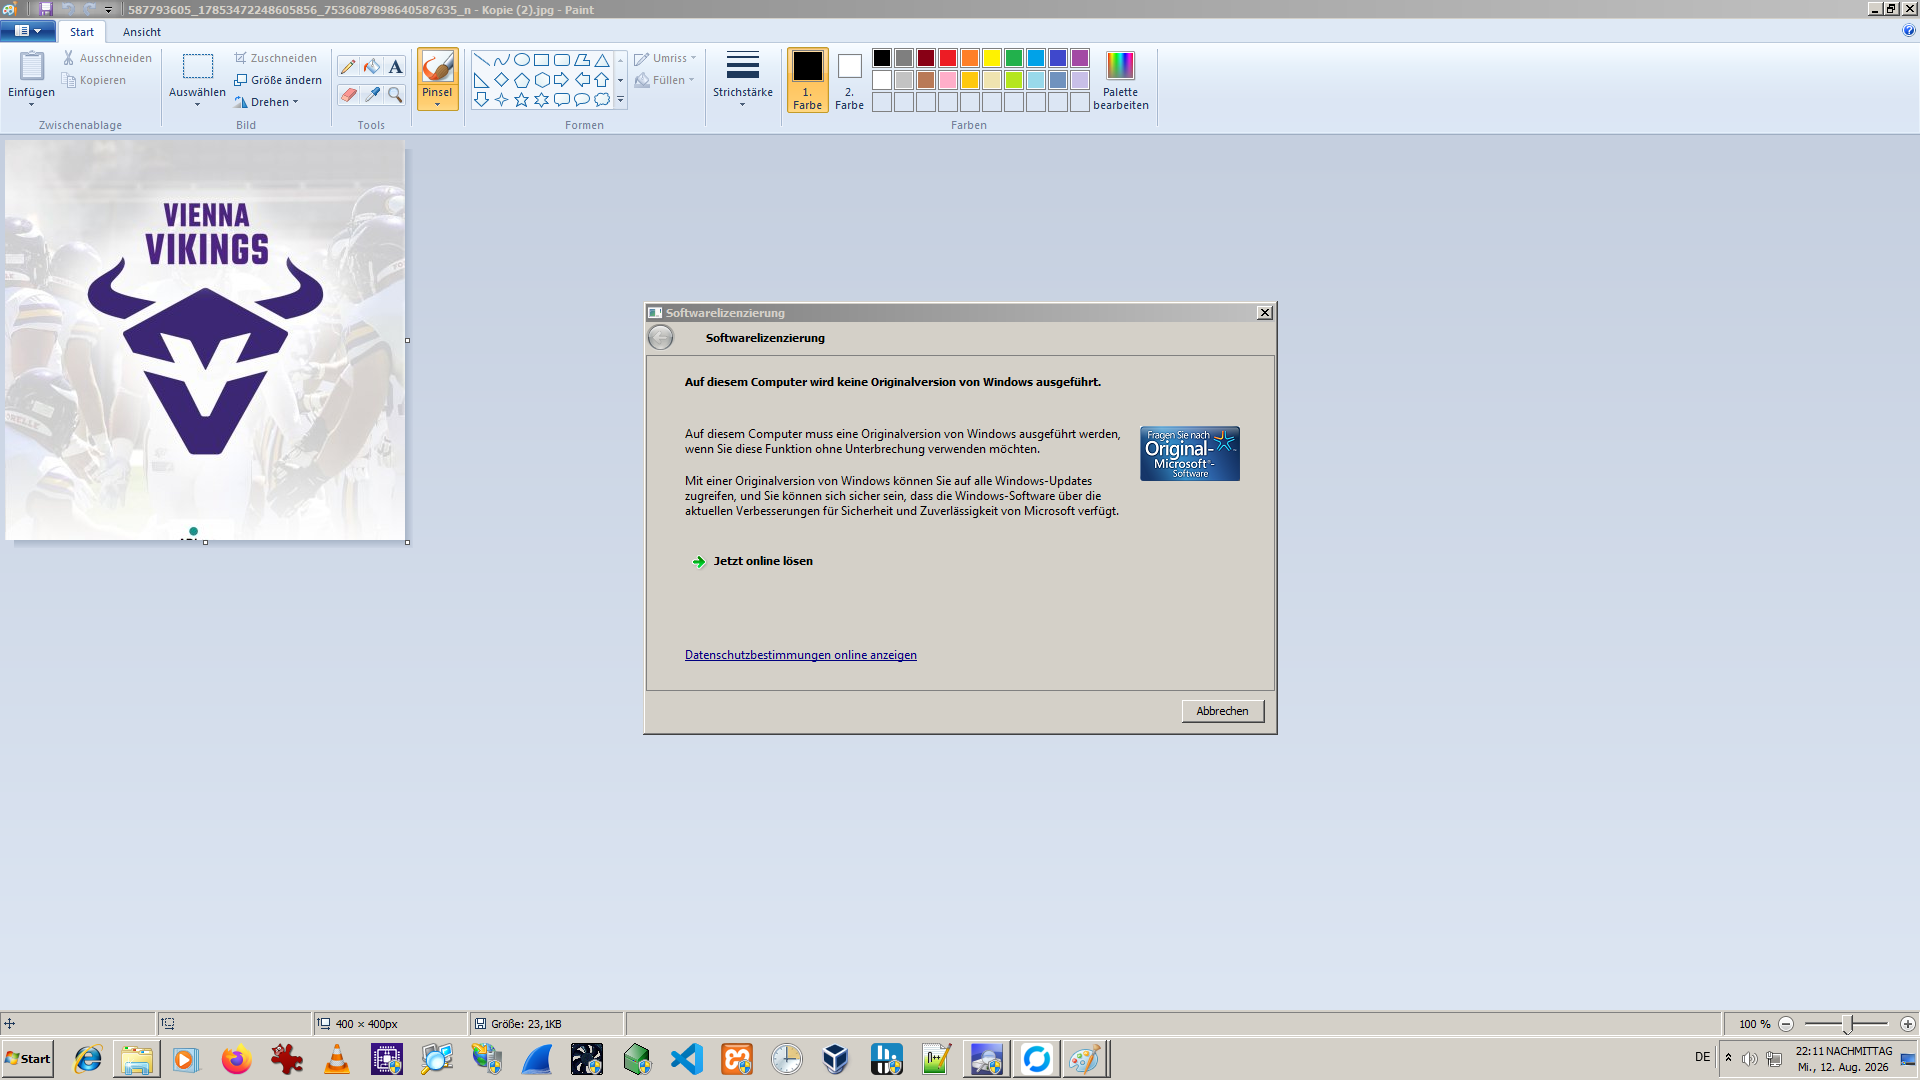Open Datenschutzbestimmungen online anzeigen link

tap(801, 655)
